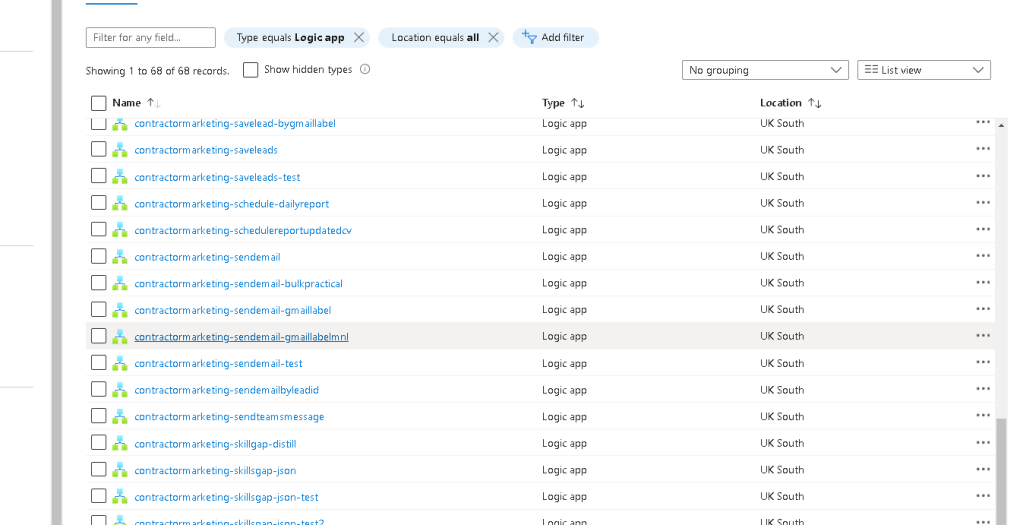Click logic app icon for contractormarketing-schedulereportupdatedcv
Screen dimensions: 1023x525
[119, 230]
